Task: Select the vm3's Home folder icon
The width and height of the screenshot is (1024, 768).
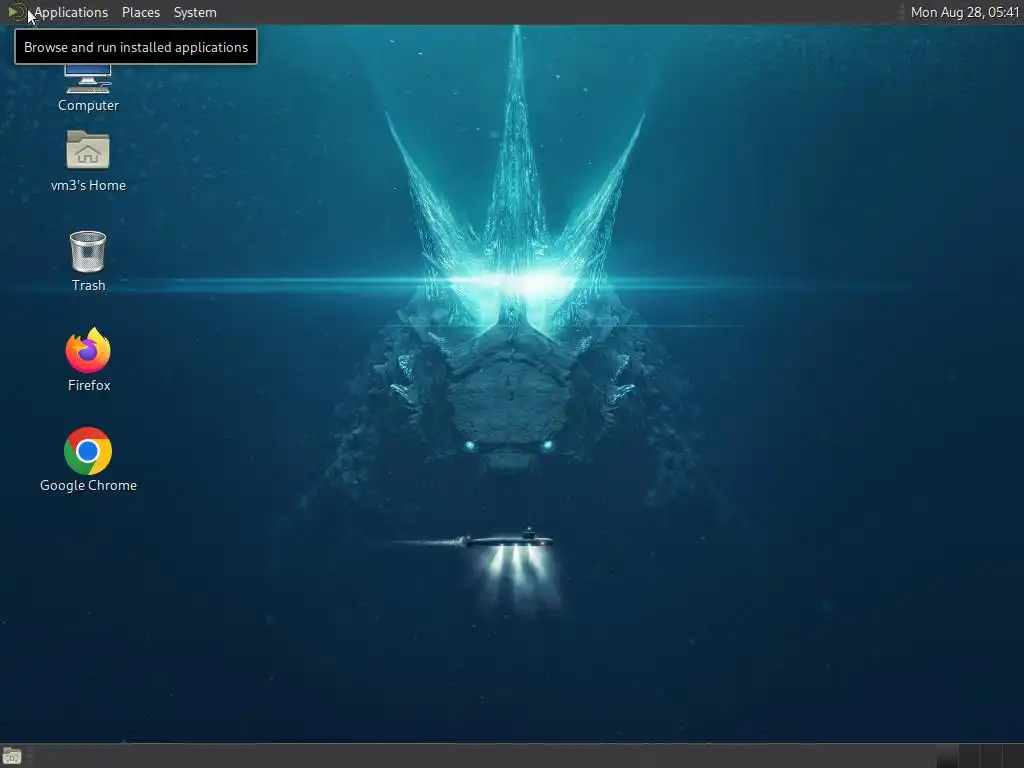Action: click(x=88, y=161)
